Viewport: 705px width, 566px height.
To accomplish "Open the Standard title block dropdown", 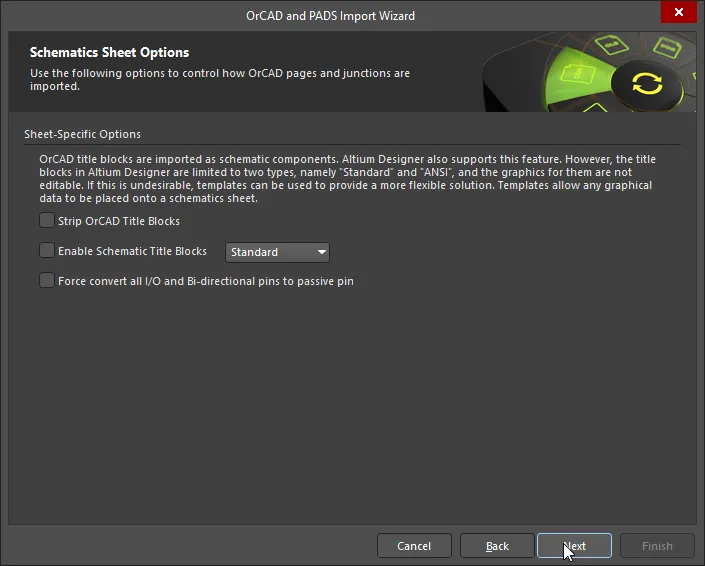I will point(277,252).
